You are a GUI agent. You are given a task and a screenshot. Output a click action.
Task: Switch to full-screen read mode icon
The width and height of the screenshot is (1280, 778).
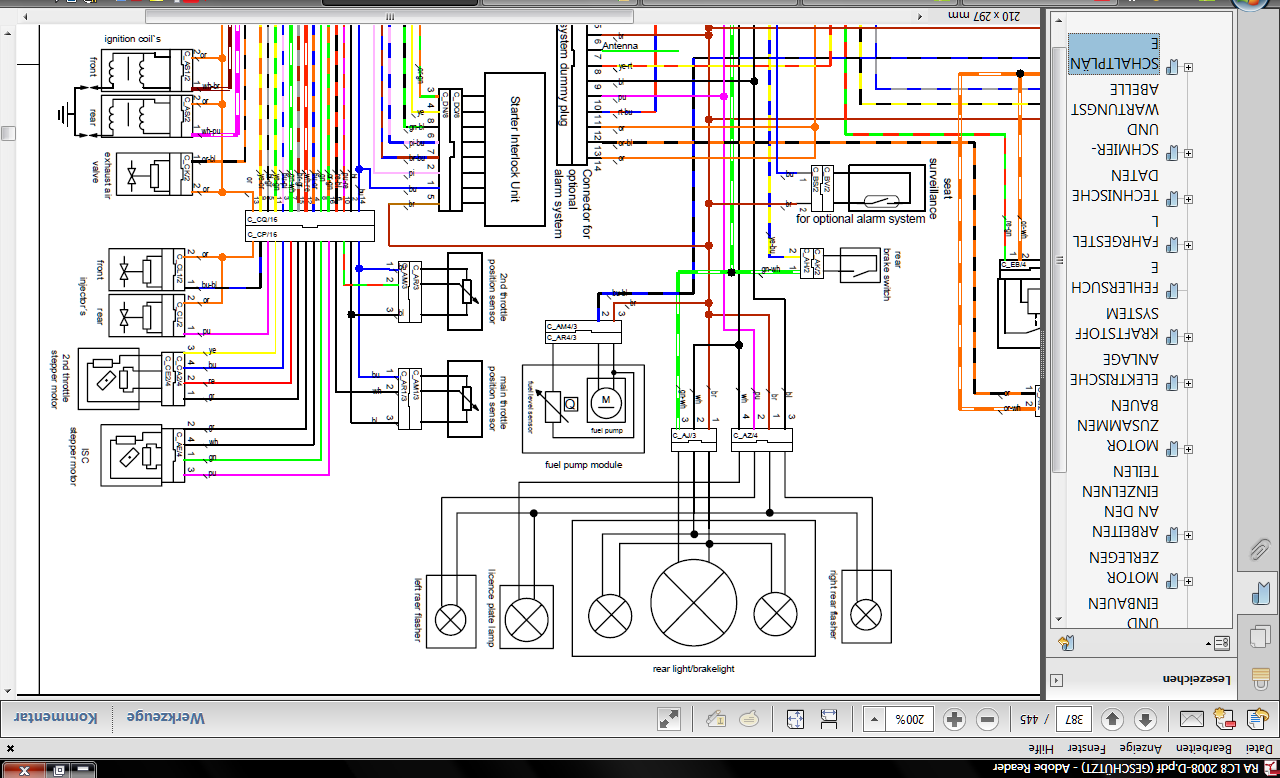669,719
